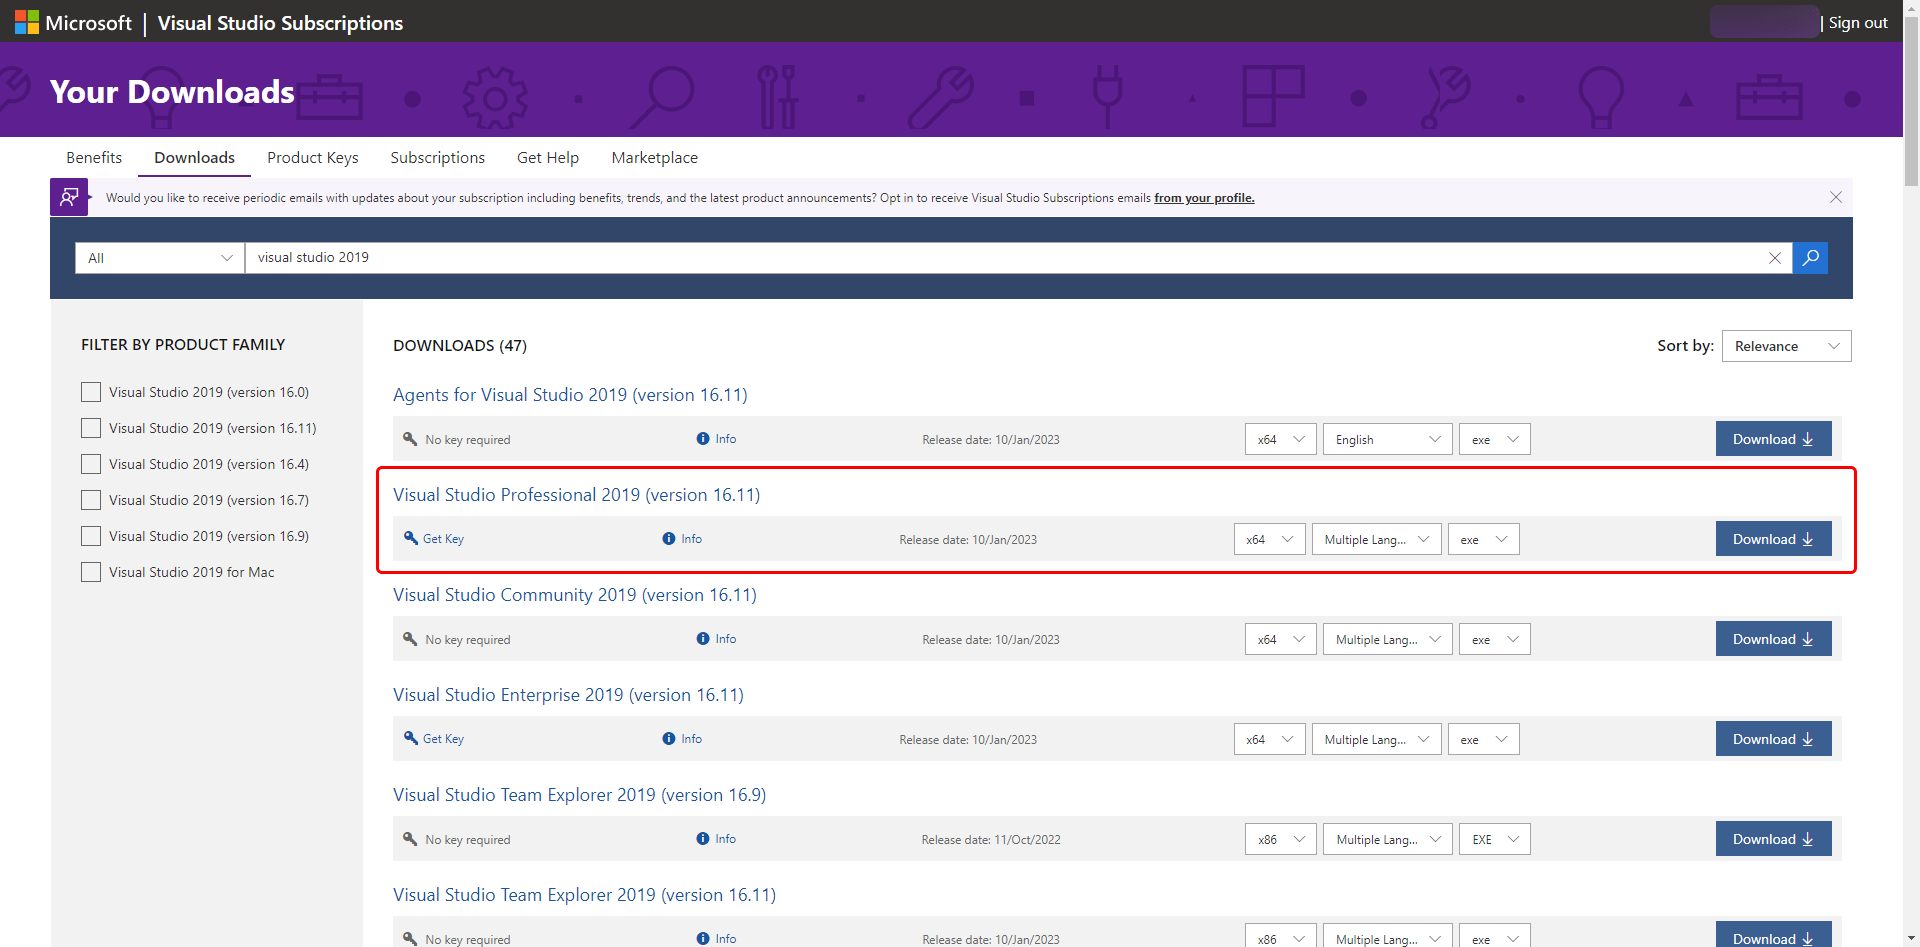Click the feedback icon on notification banner
Screen dimensions: 1920x947
pos(69,197)
